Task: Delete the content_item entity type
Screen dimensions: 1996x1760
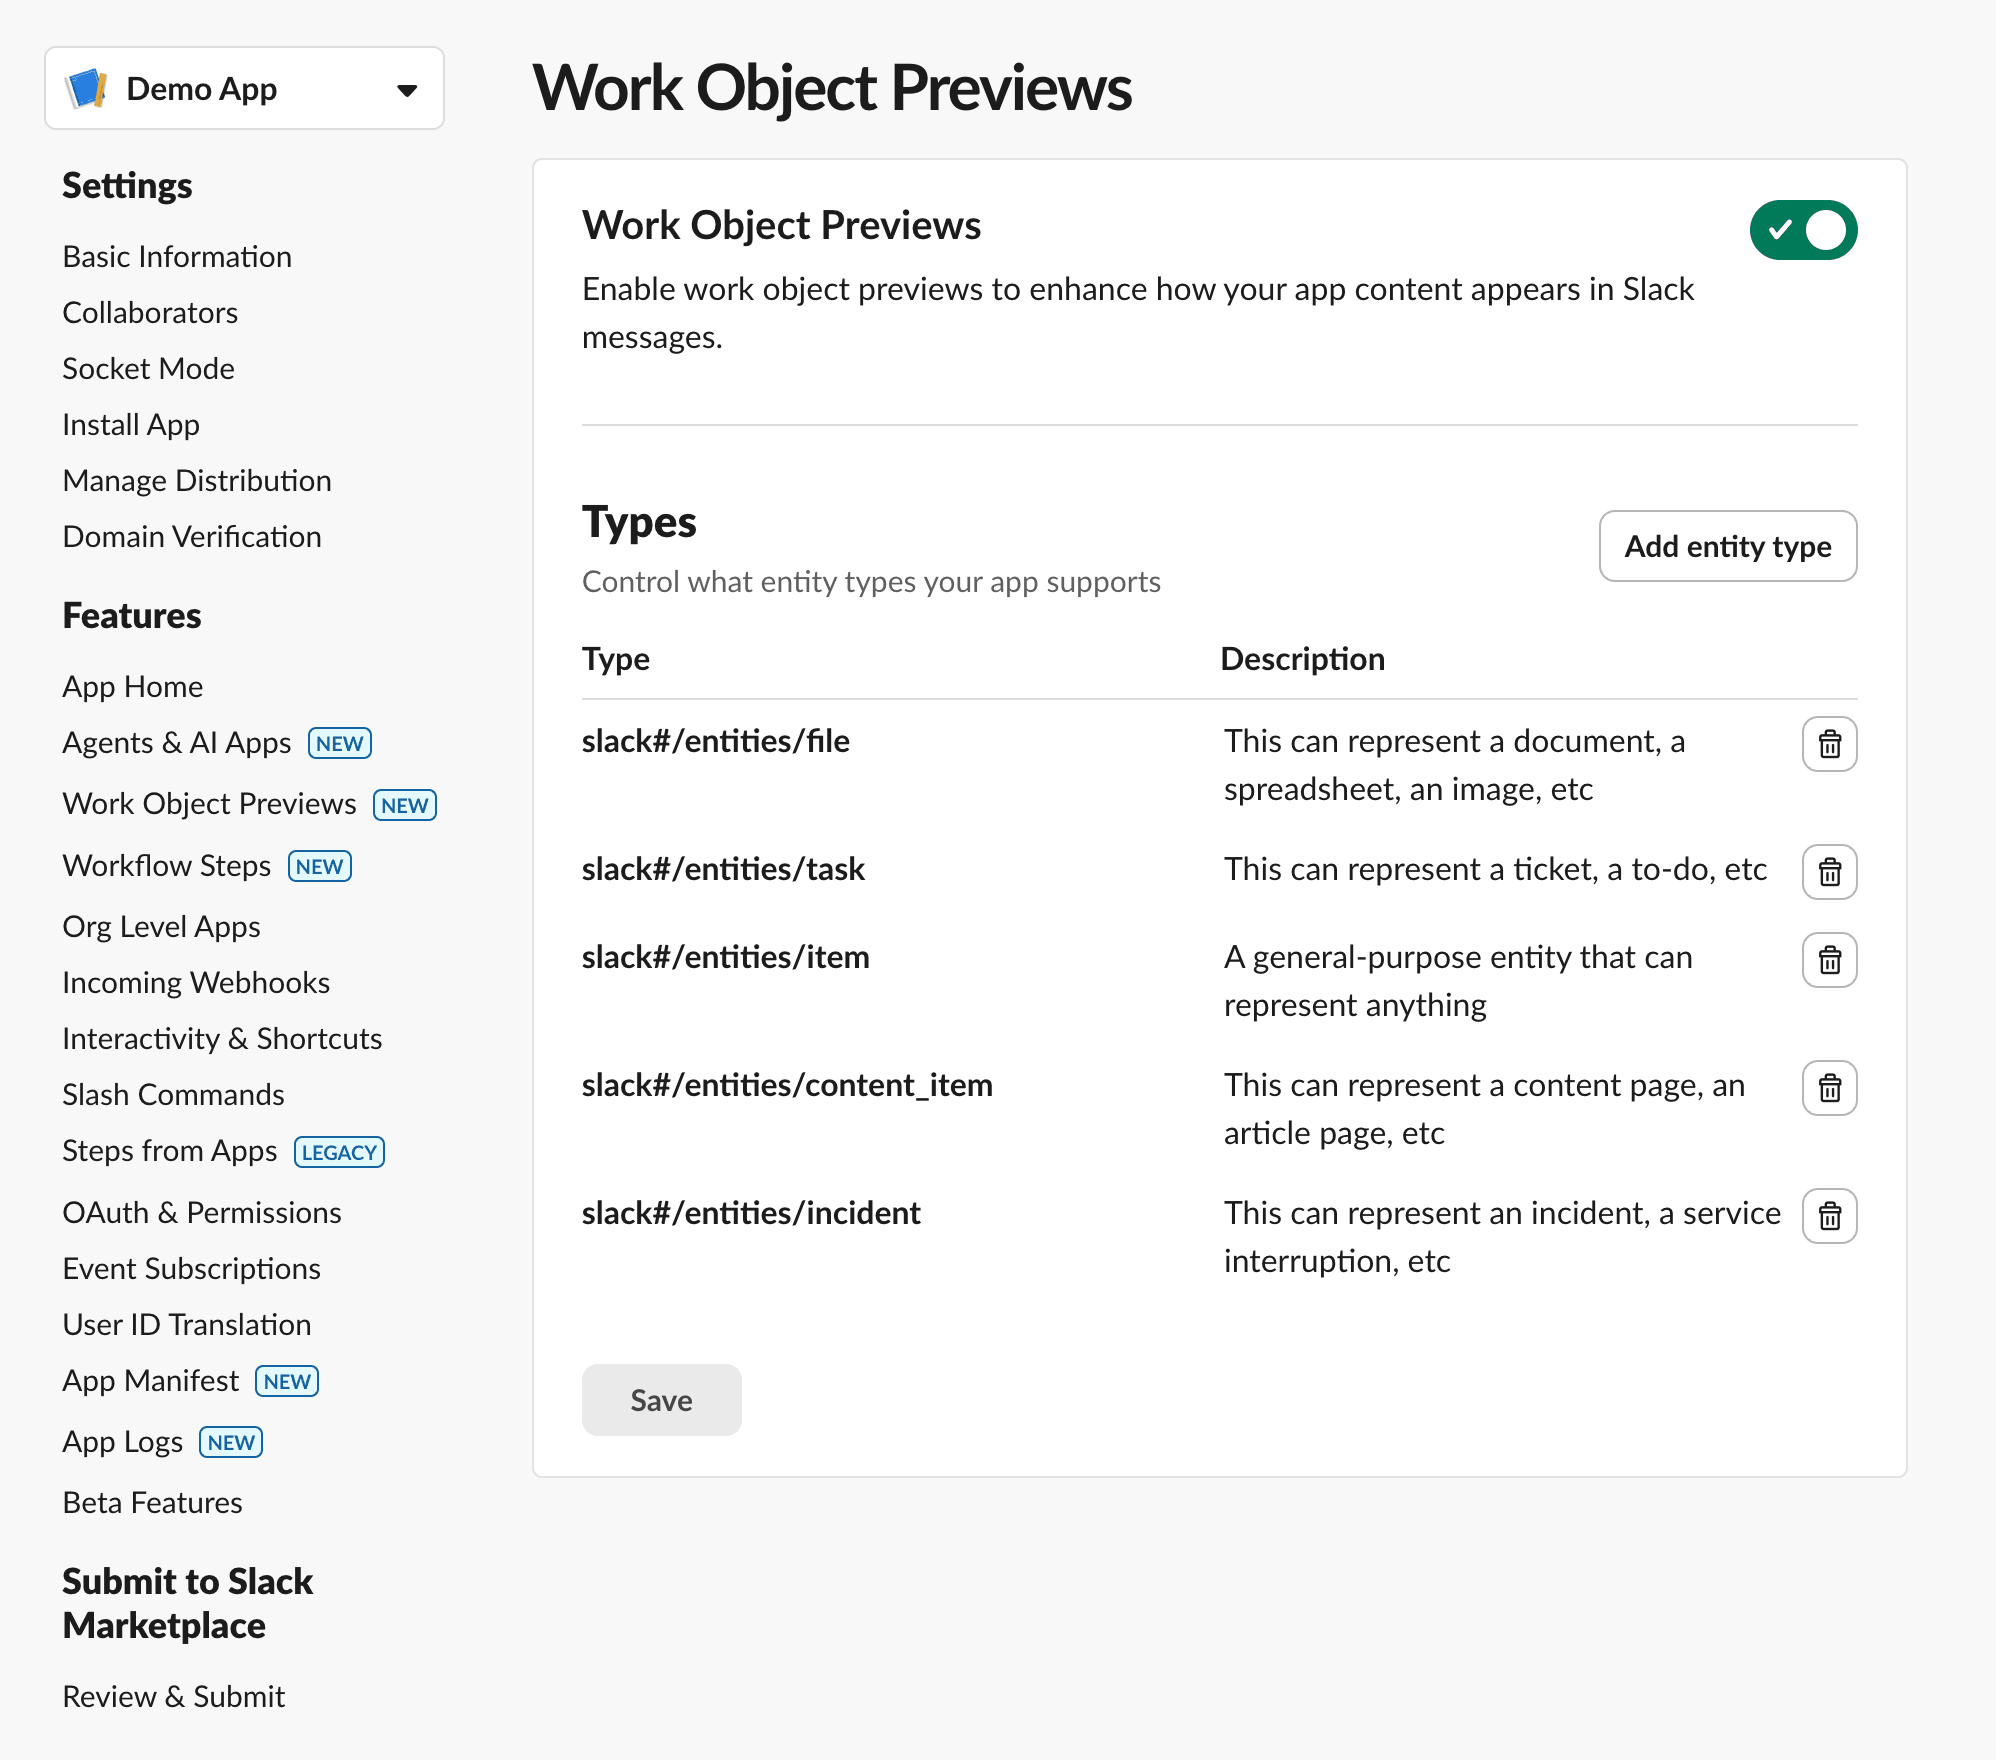Action: (1829, 1088)
